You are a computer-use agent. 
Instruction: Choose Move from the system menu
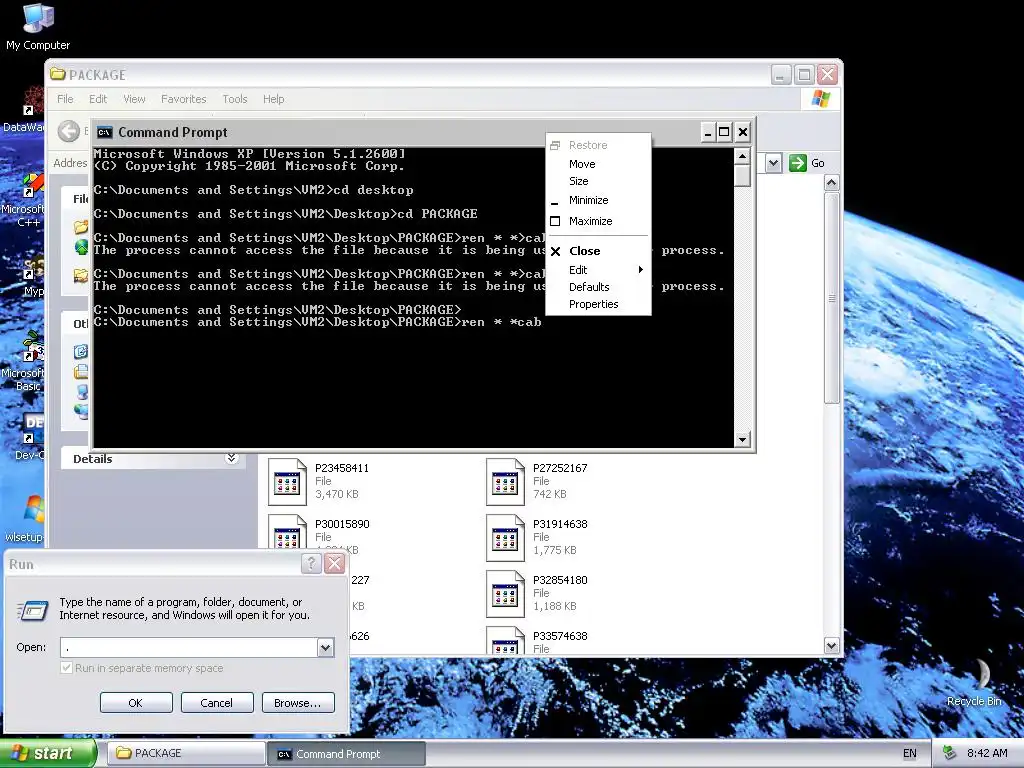pyautogui.click(x=598, y=164)
